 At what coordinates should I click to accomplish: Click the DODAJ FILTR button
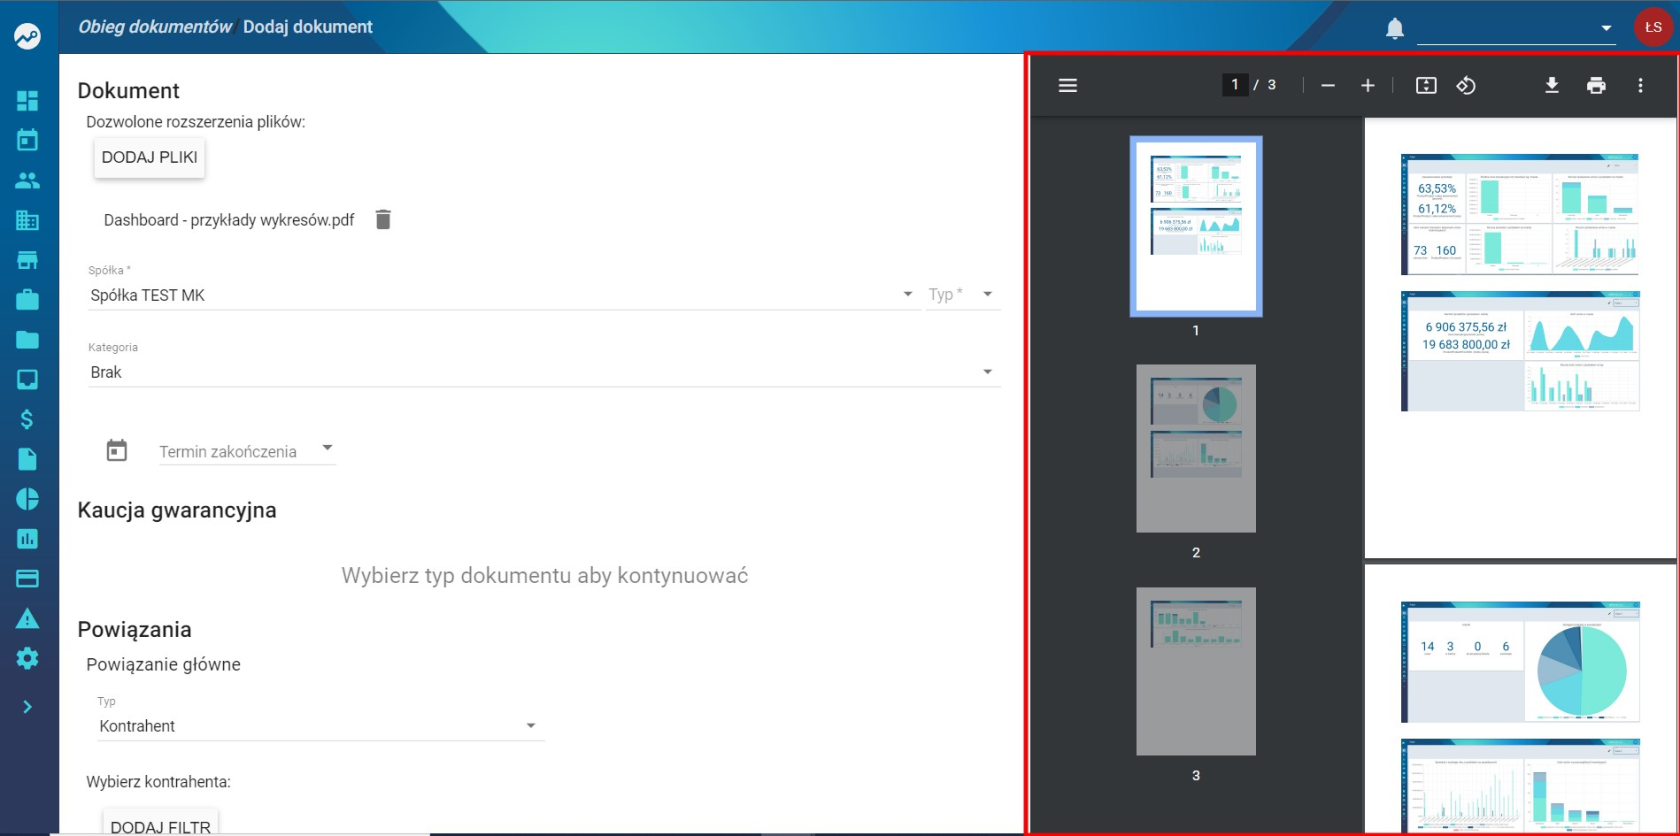pyautogui.click(x=161, y=824)
